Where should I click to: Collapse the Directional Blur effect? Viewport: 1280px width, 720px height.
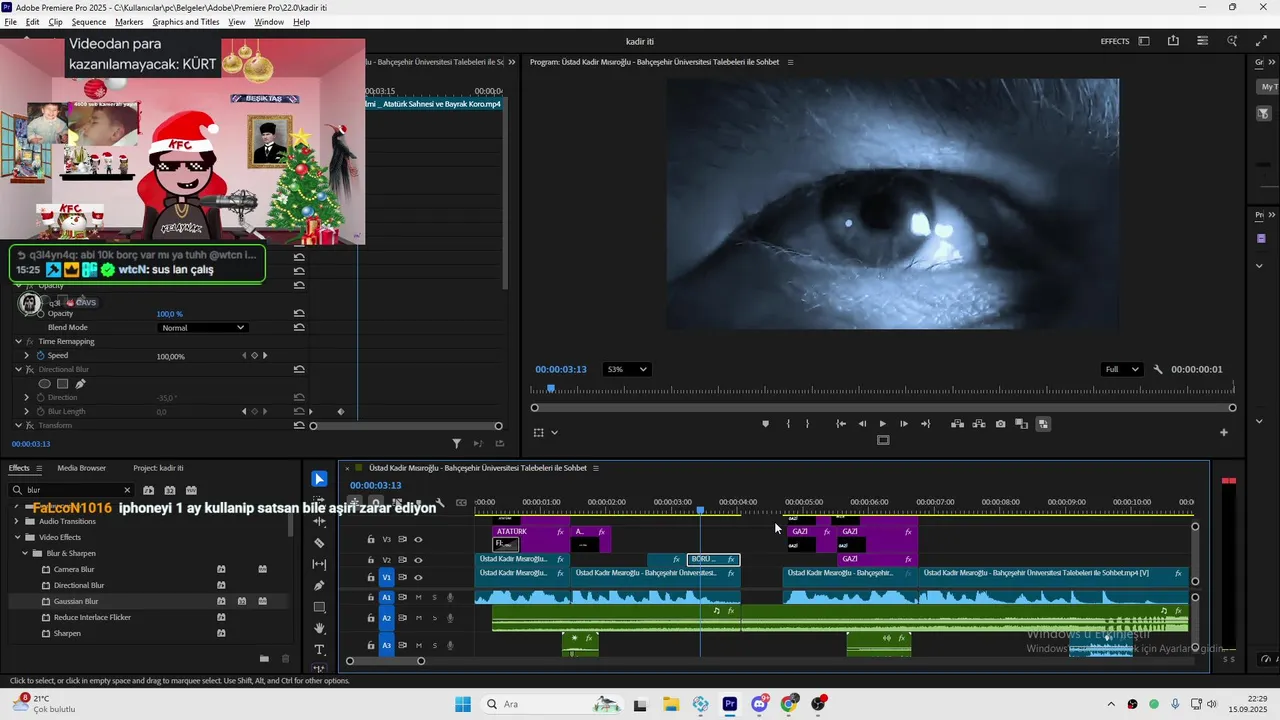coord(18,369)
